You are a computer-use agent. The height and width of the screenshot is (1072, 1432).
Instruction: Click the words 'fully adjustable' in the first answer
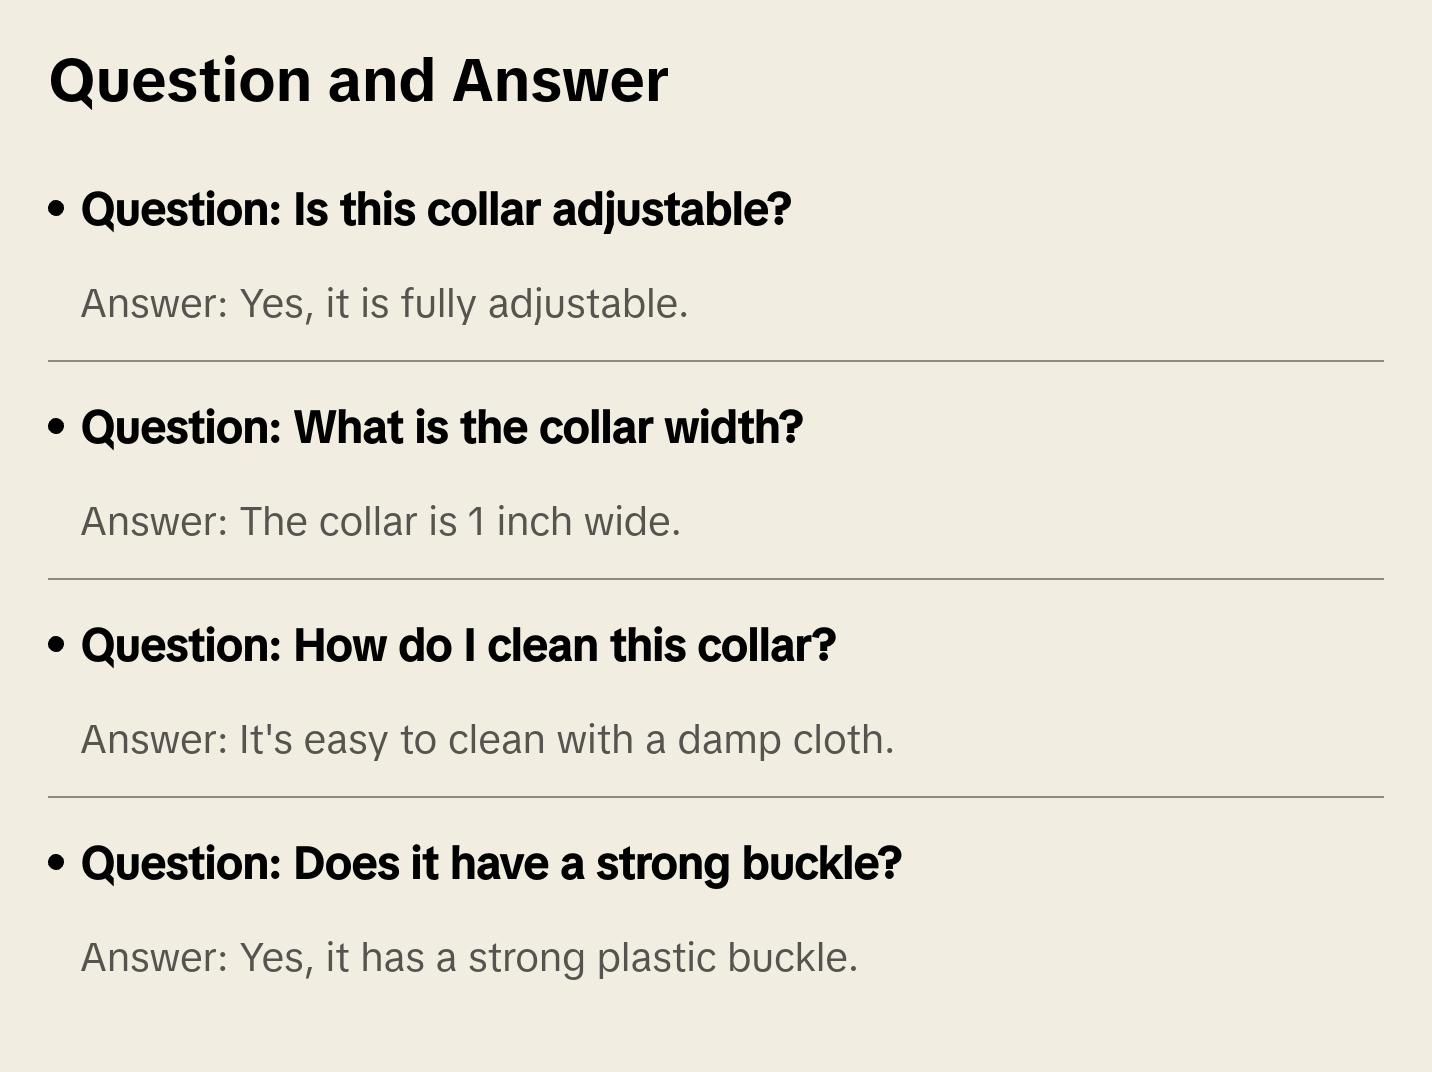coord(544,304)
